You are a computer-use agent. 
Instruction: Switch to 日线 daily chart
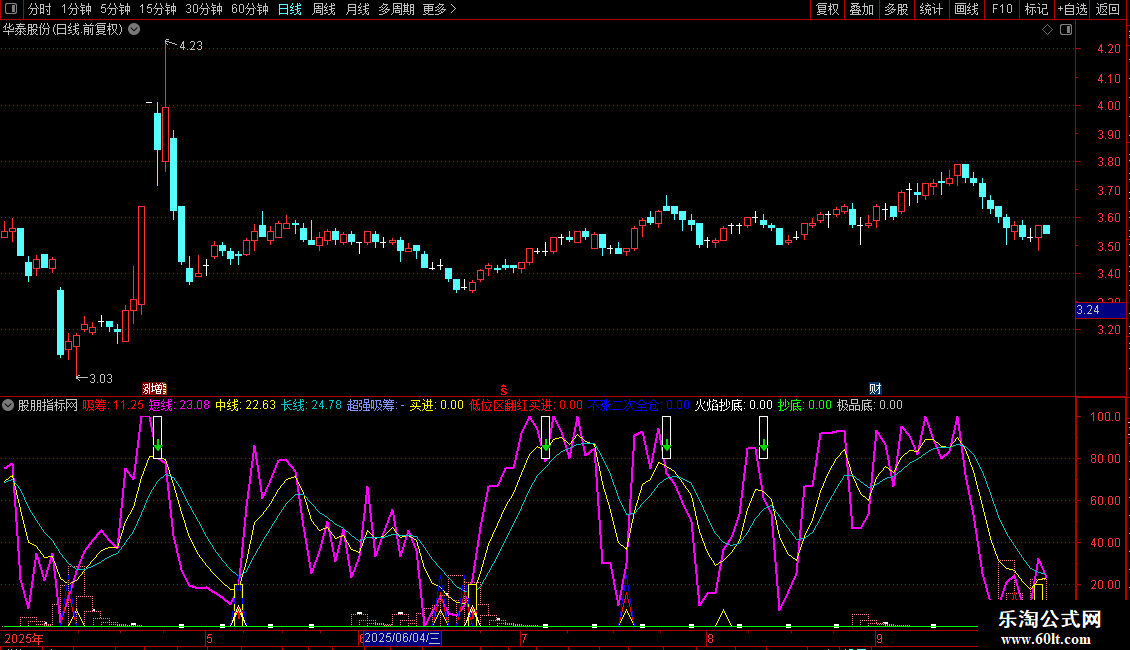point(290,9)
